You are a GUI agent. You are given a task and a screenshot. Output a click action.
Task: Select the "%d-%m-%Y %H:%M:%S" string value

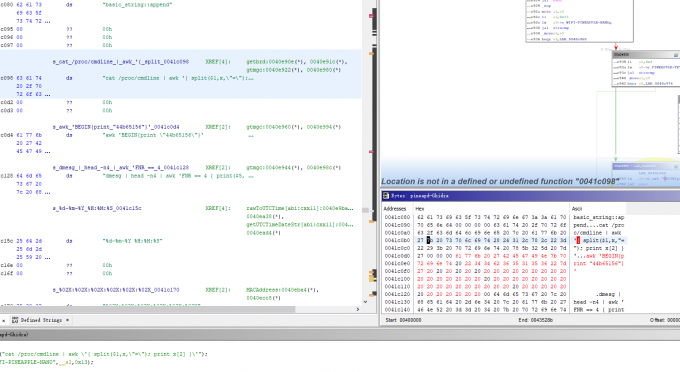click(132, 241)
